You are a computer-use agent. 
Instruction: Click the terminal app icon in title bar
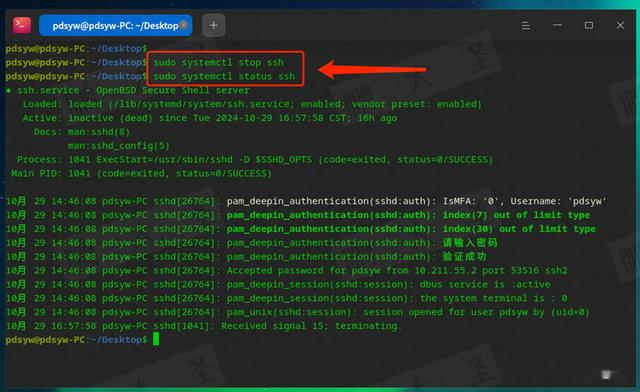point(22,25)
